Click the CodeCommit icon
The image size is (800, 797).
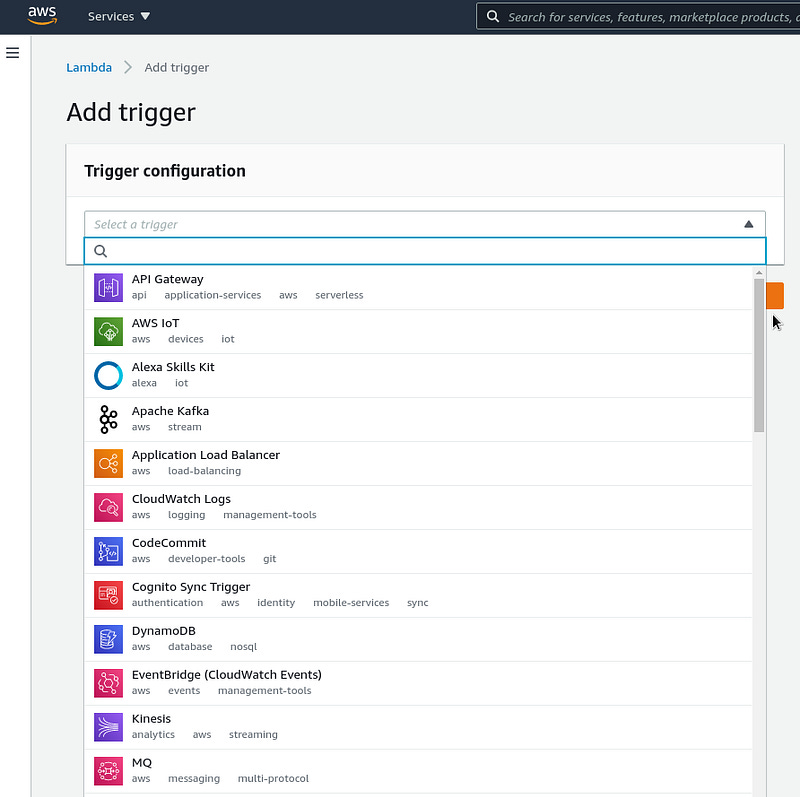(108, 551)
